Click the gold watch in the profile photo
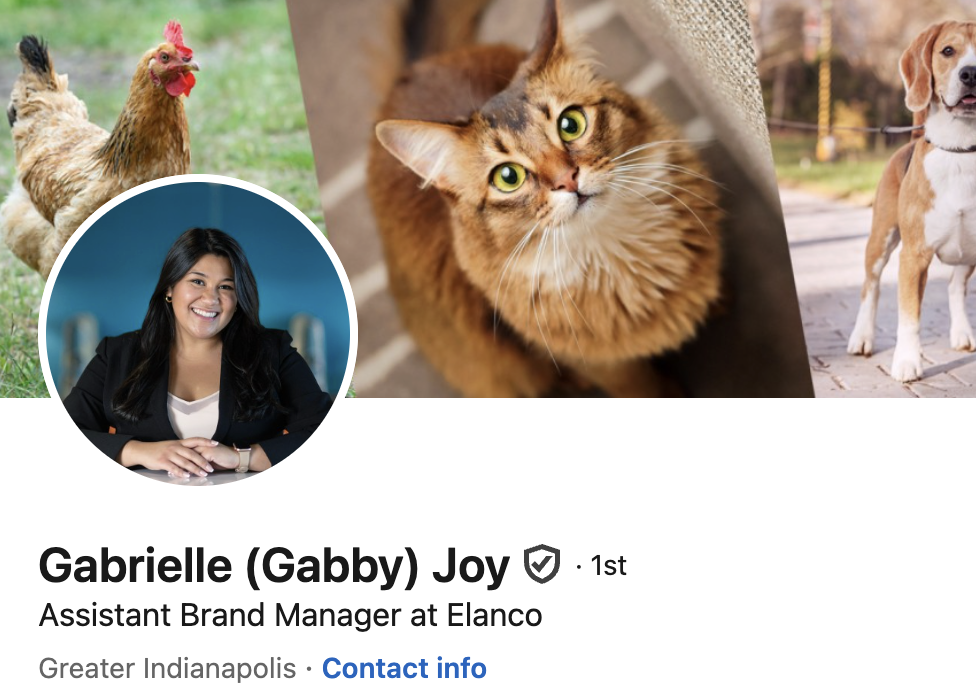Screen dimensions: 976x693 (242, 458)
